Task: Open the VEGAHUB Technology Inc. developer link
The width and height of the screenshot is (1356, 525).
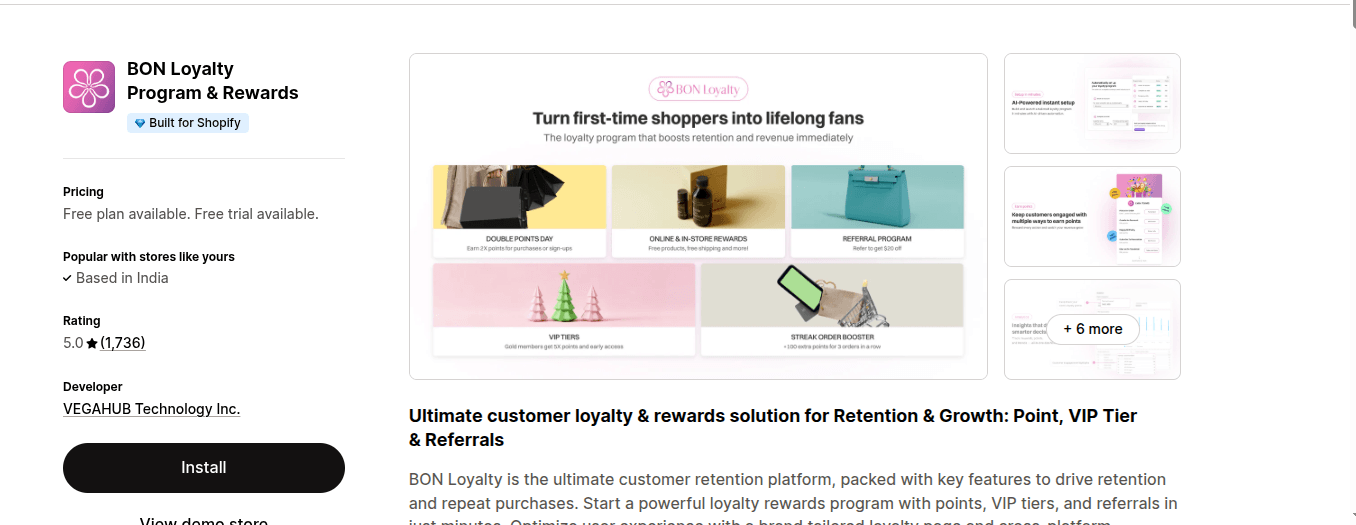Action: pos(151,409)
